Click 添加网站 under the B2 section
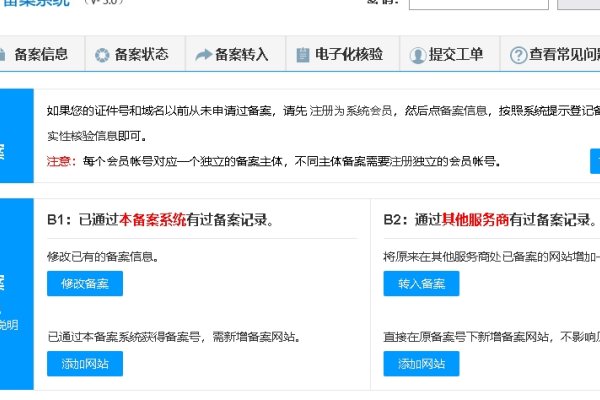The height and width of the screenshot is (400, 600). pyautogui.click(x=421, y=364)
